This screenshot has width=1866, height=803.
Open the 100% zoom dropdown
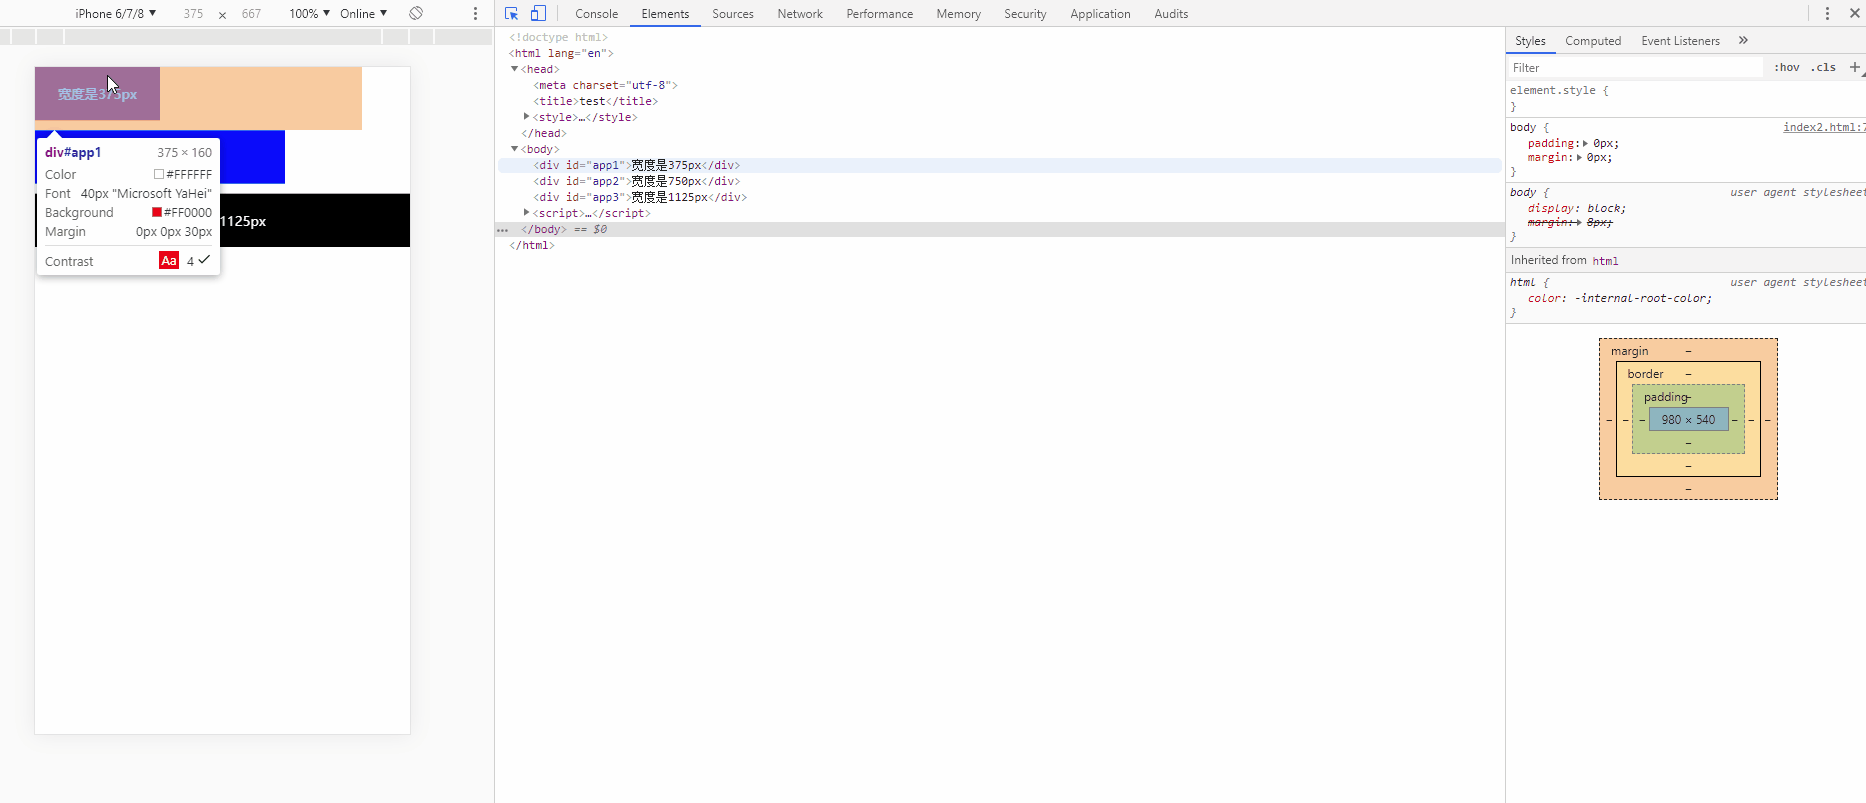309,14
